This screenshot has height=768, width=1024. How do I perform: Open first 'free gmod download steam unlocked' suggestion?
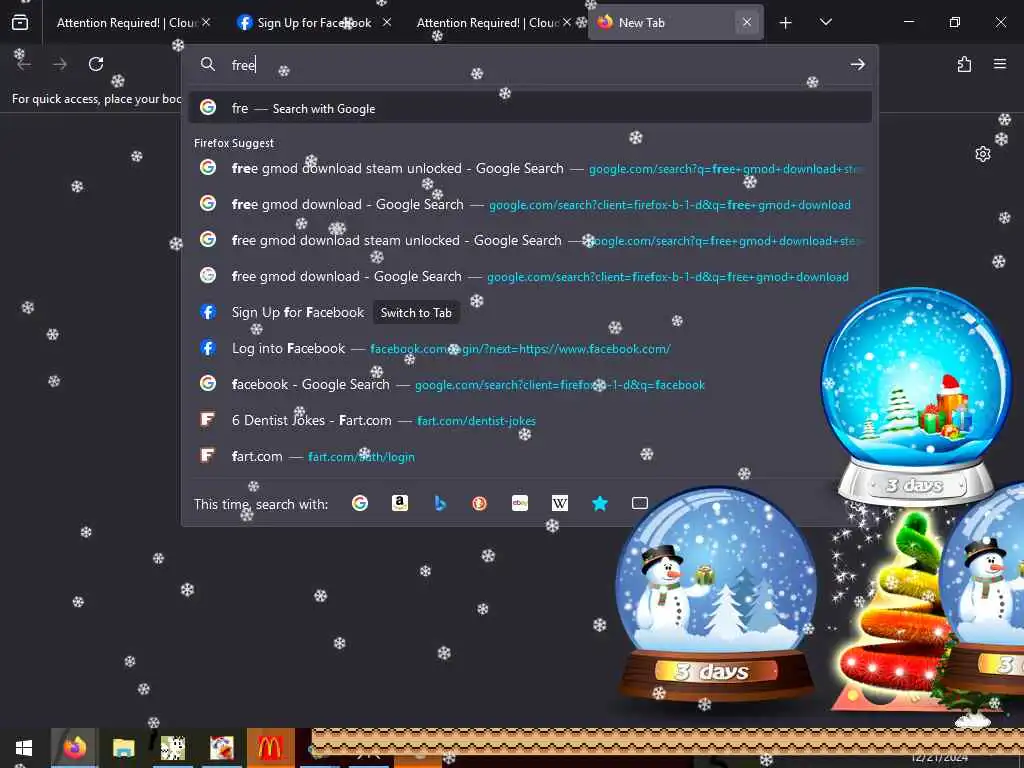(x=530, y=168)
